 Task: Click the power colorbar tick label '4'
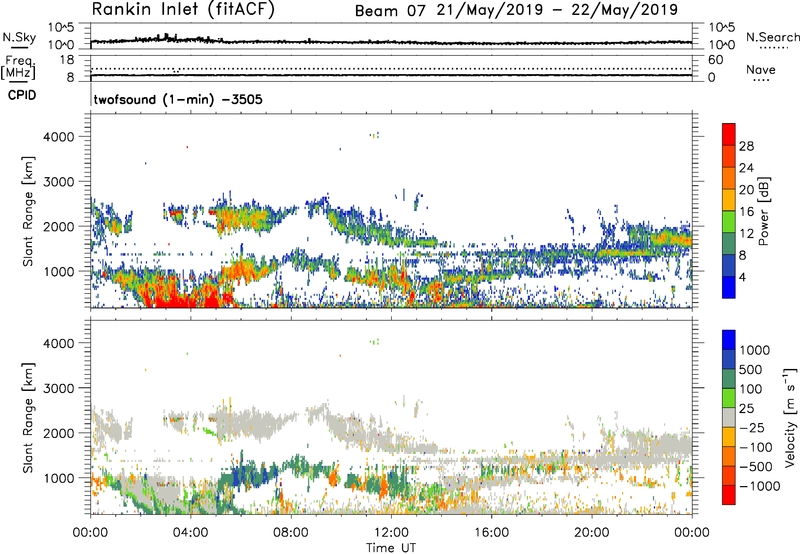pos(742,278)
